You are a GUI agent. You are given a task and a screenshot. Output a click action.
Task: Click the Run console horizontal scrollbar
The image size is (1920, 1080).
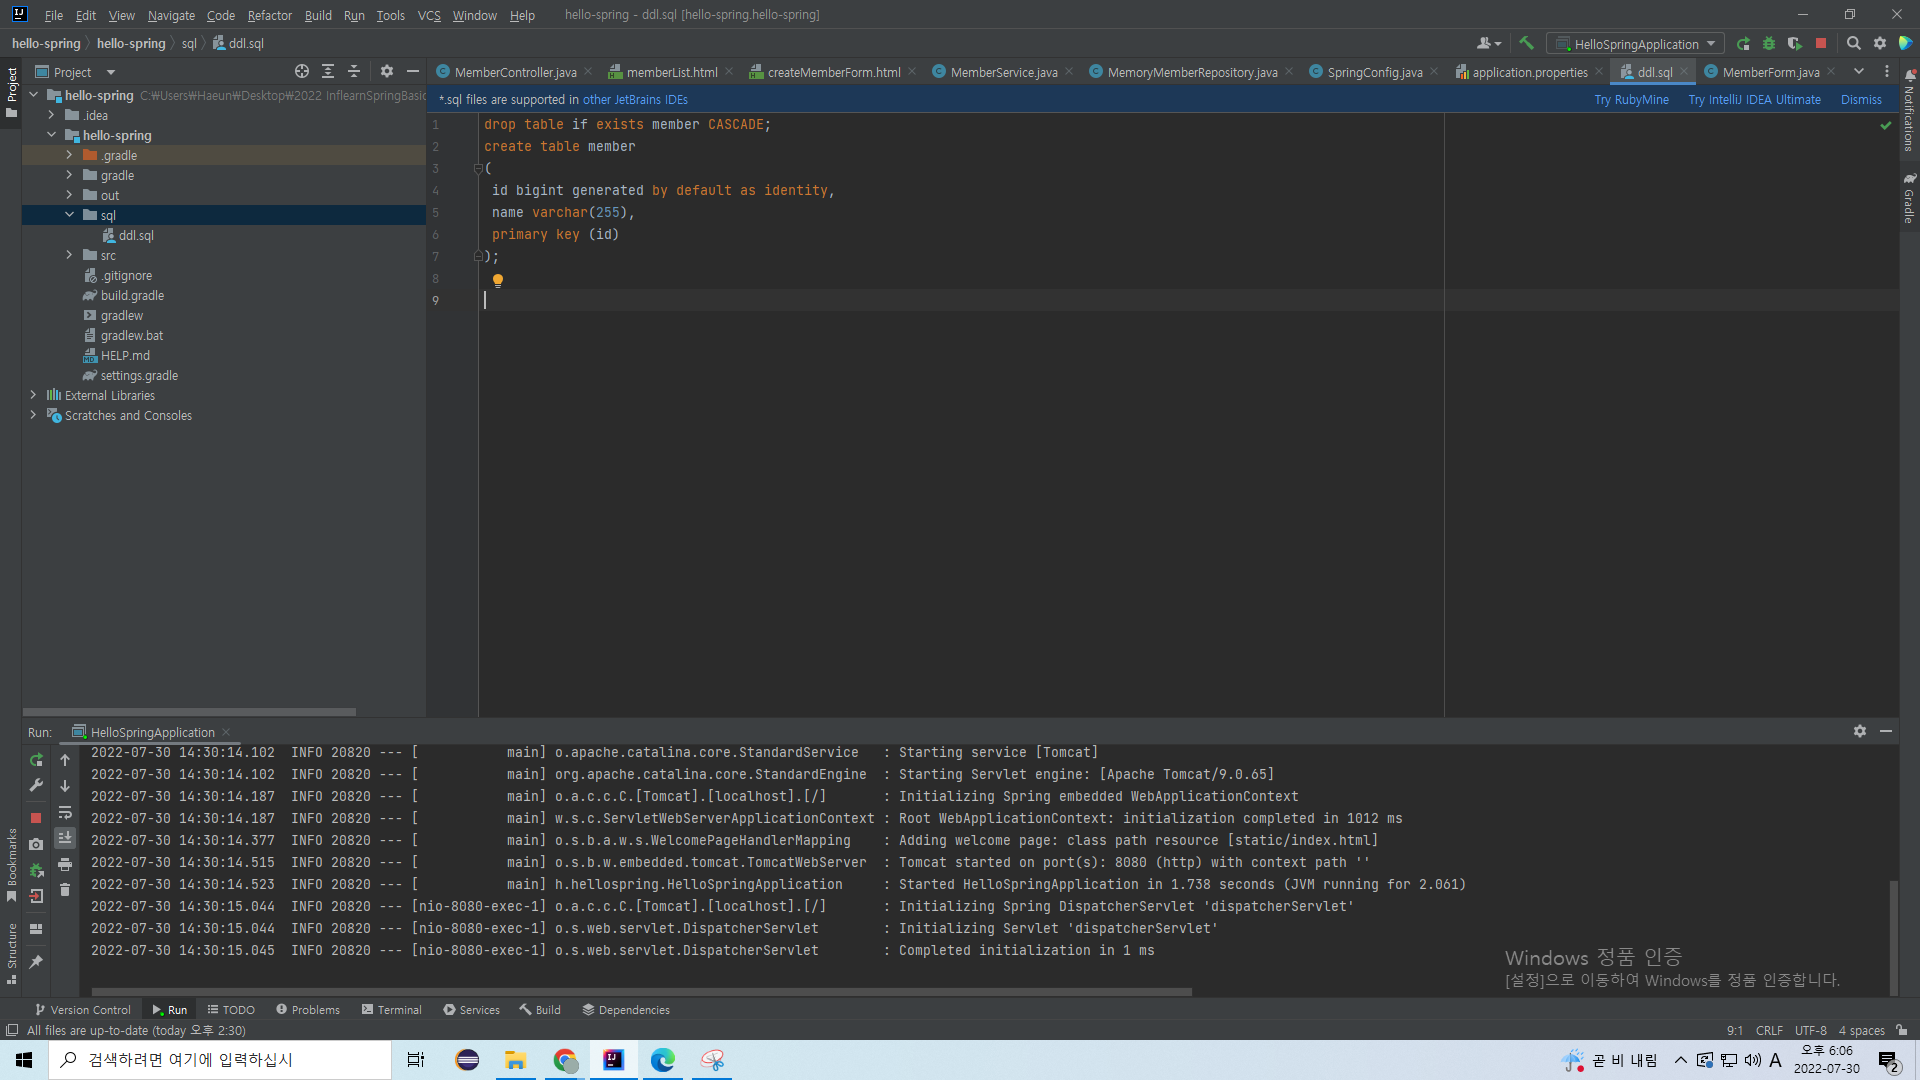(640, 992)
